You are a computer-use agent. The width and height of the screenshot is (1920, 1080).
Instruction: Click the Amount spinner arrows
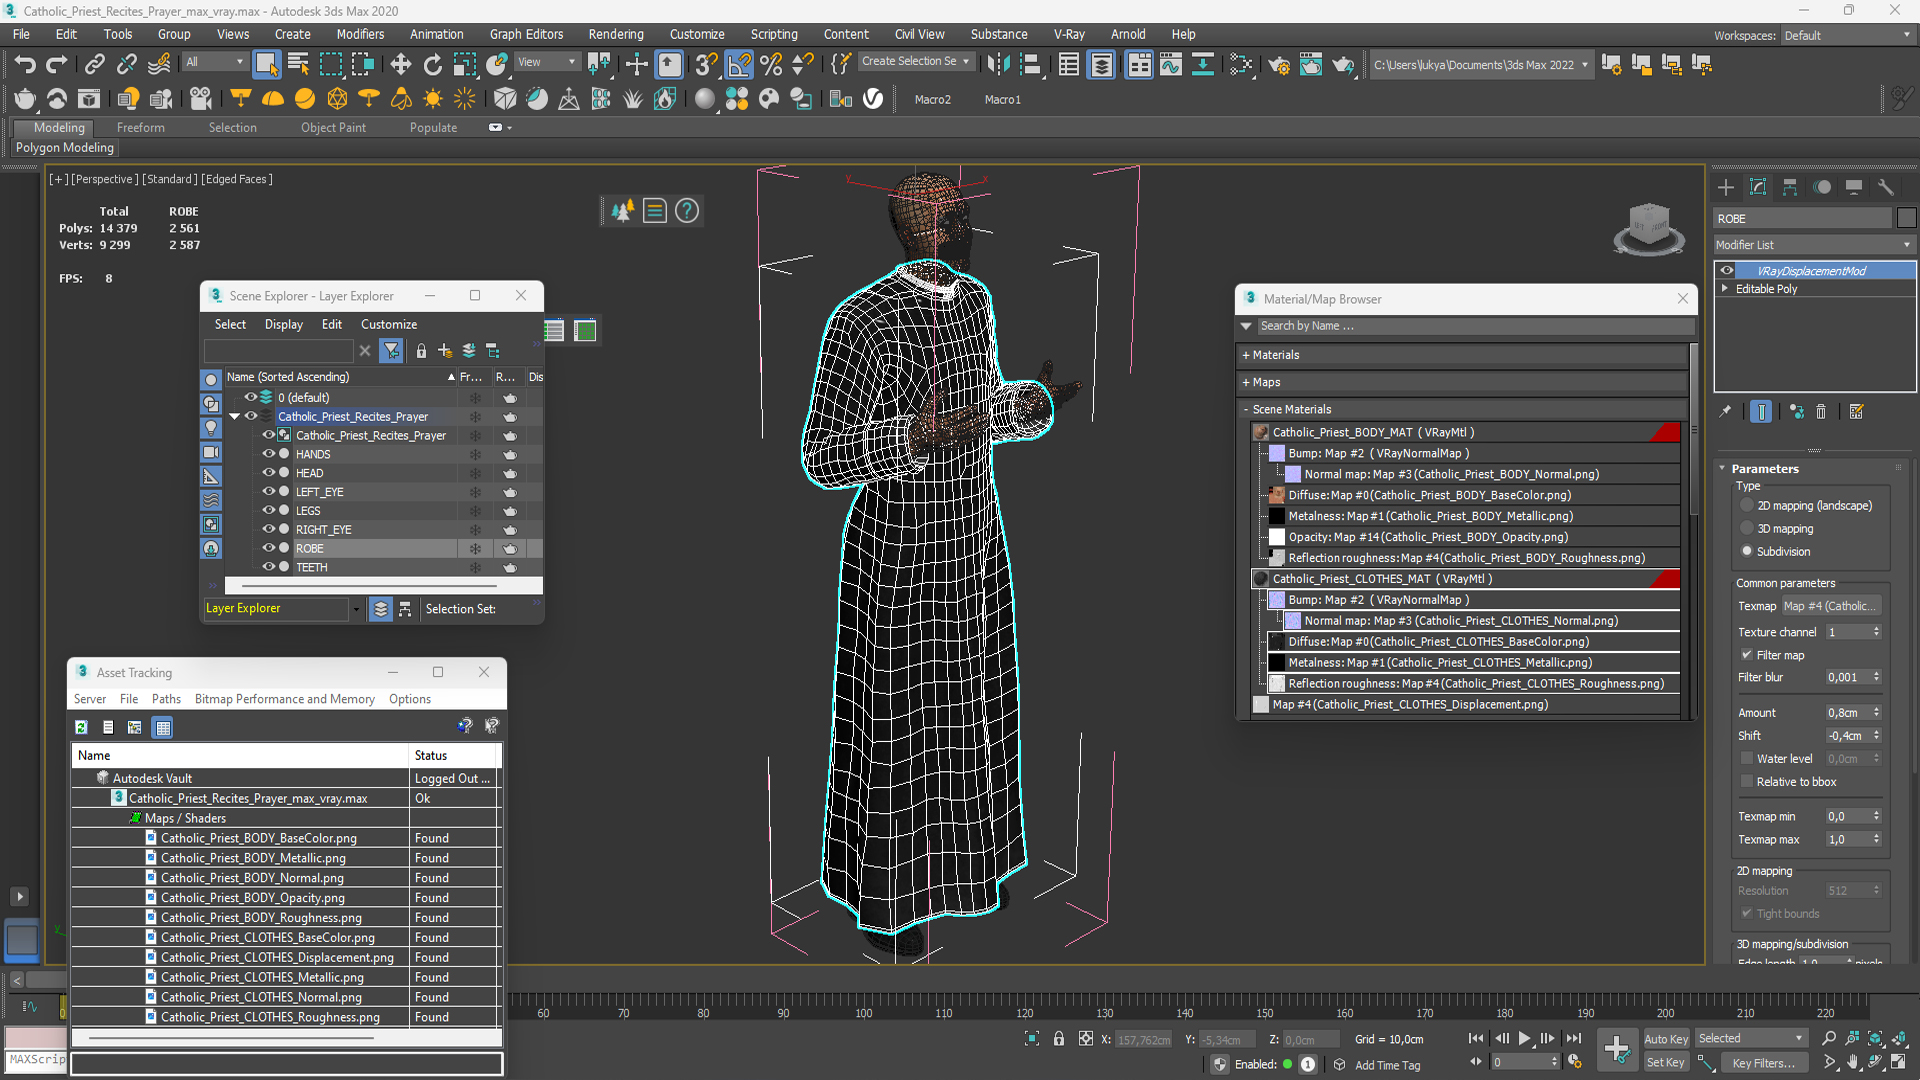1877,713
